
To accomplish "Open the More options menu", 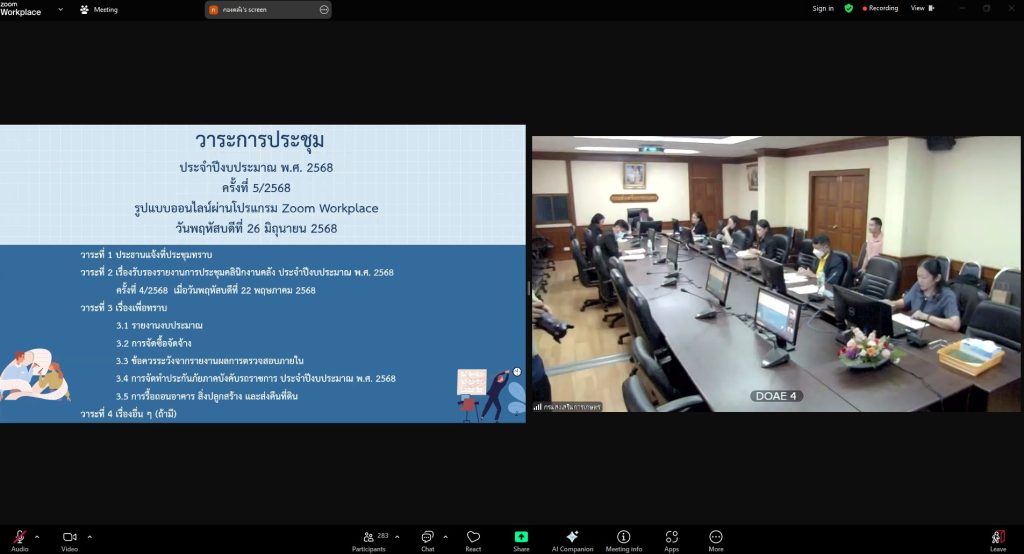I will 716,538.
